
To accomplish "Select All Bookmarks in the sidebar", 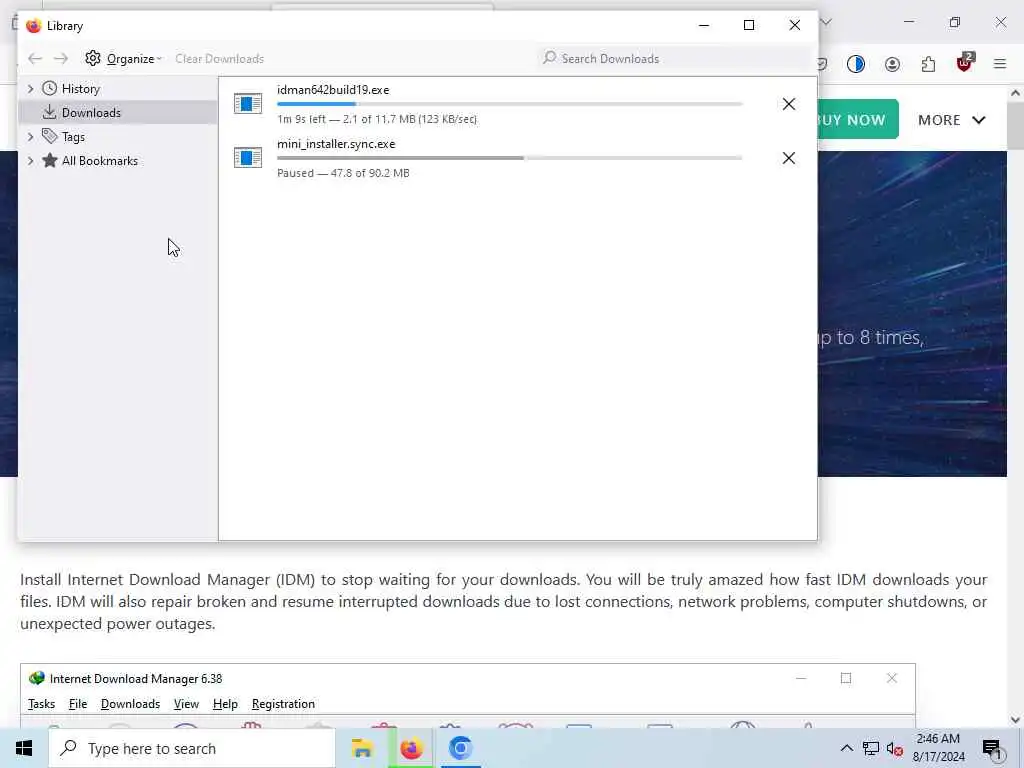I will pyautogui.click(x=99, y=161).
